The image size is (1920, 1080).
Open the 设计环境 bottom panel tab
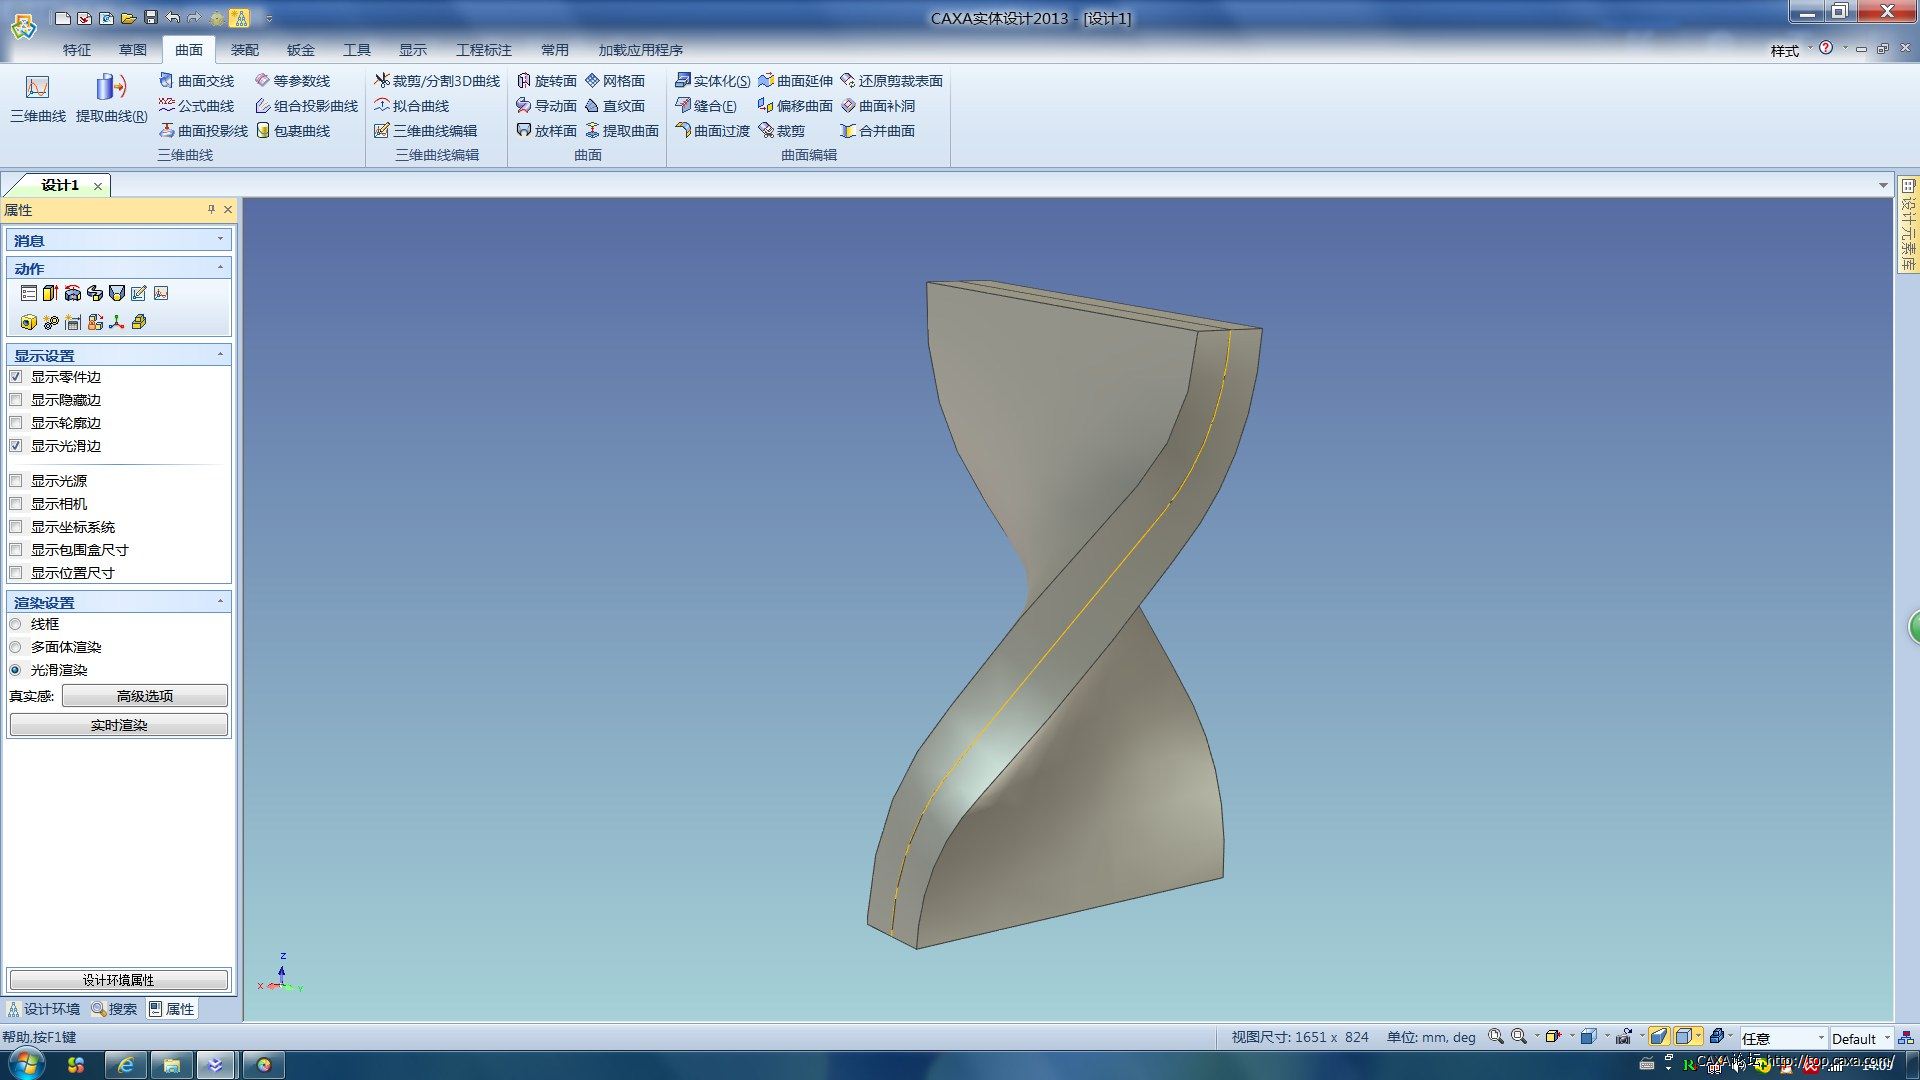[44, 1009]
